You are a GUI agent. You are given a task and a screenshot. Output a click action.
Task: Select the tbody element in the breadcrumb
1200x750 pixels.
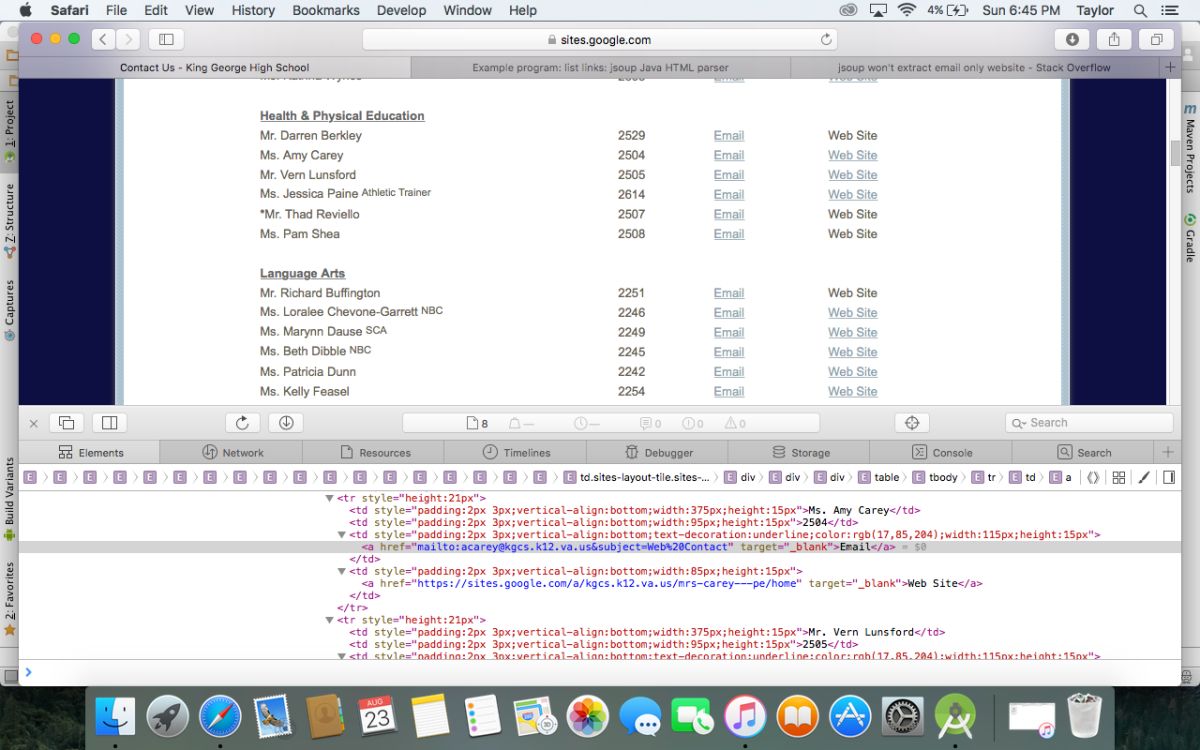(934, 478)
